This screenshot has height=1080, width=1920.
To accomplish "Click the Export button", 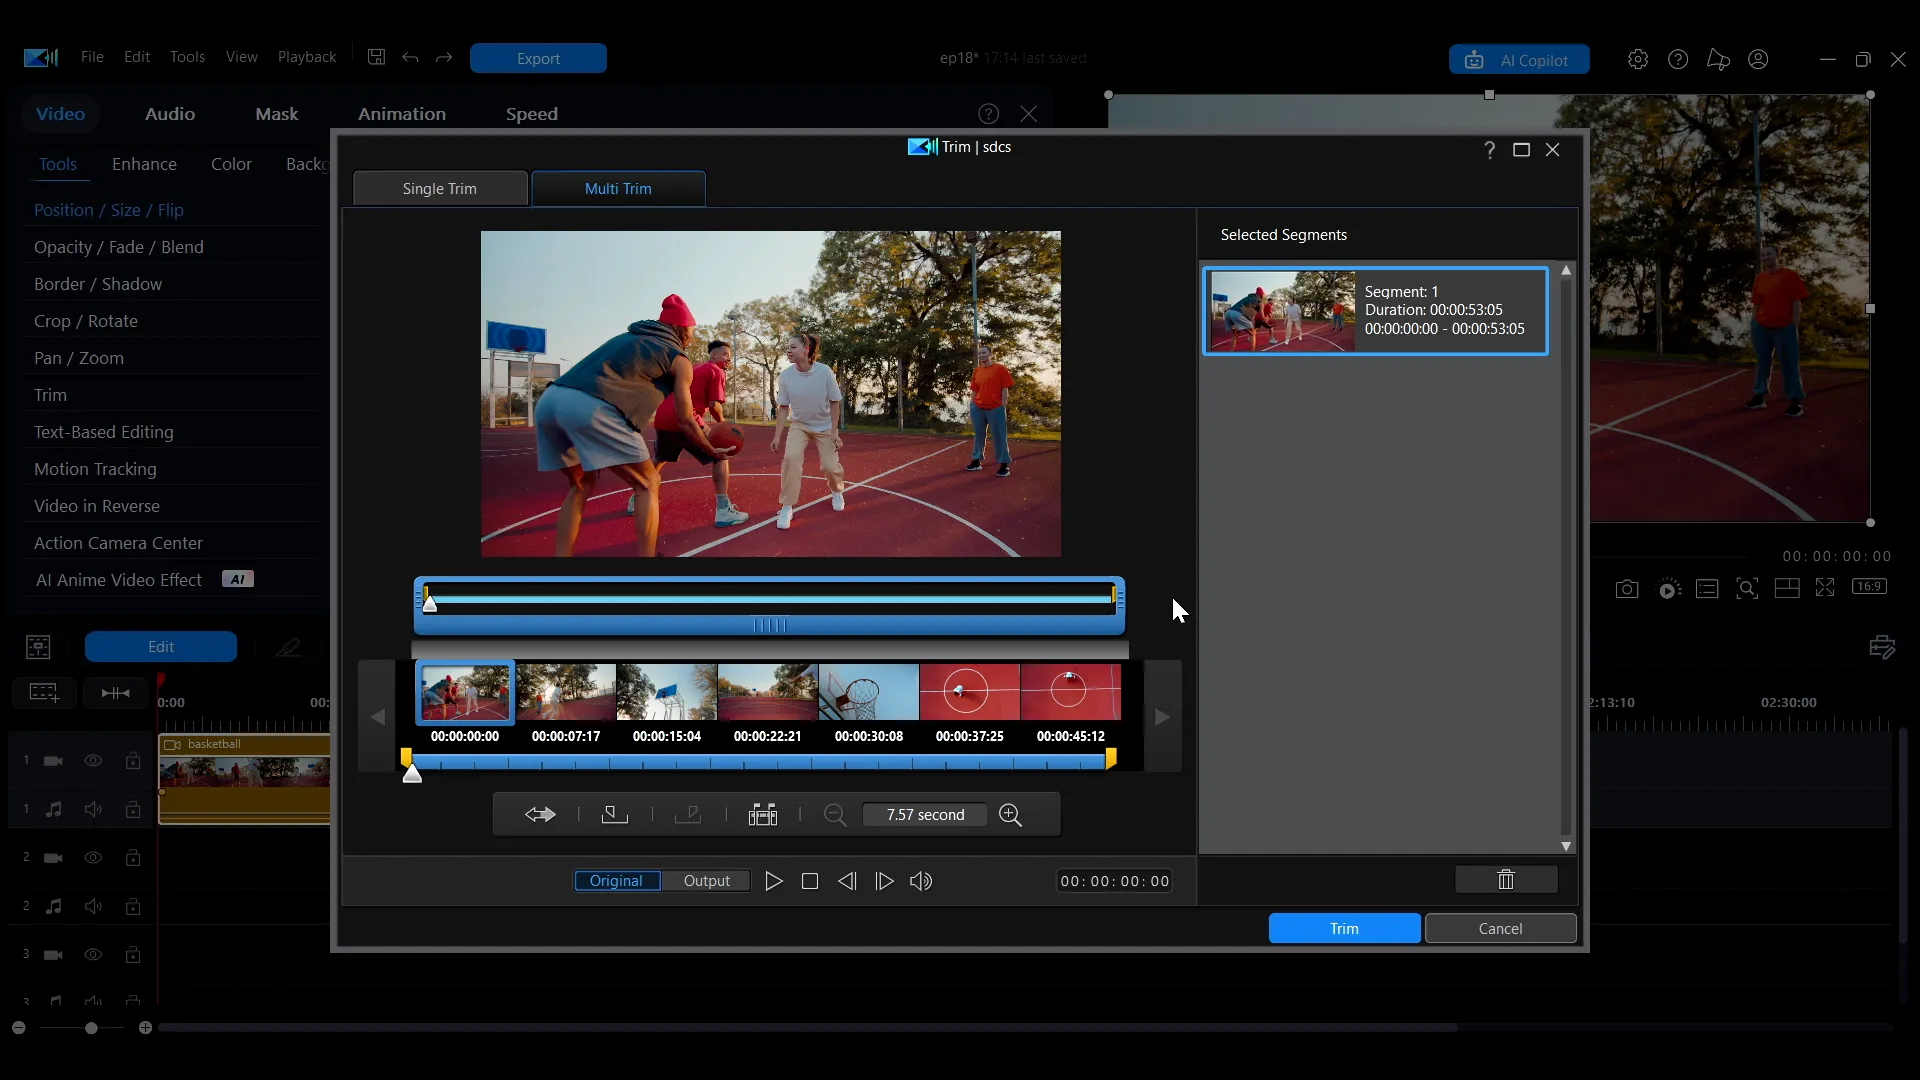I will (538, 58).
